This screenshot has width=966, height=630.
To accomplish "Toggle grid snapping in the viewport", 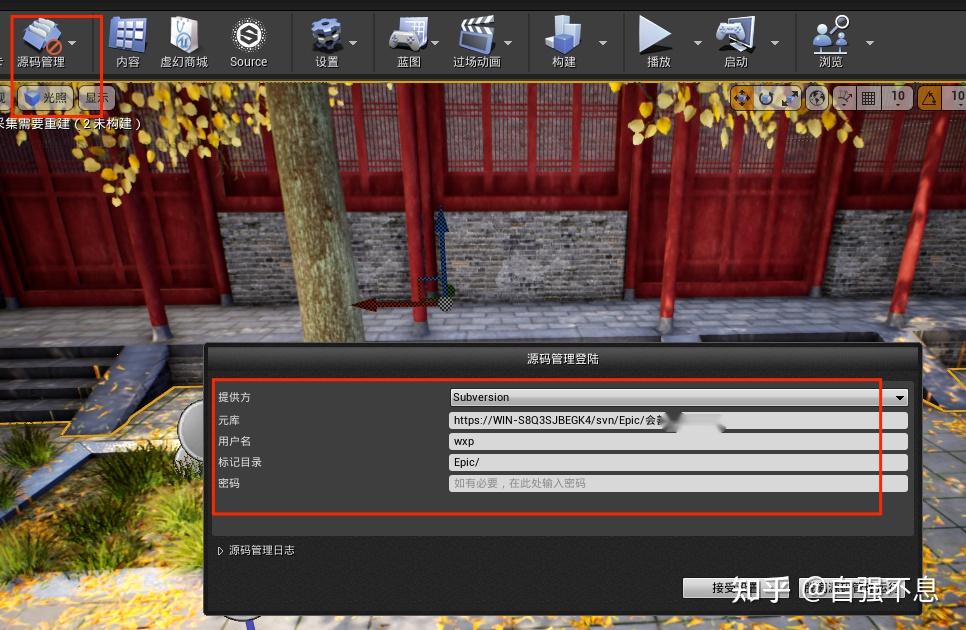I will tap(870, 98).
